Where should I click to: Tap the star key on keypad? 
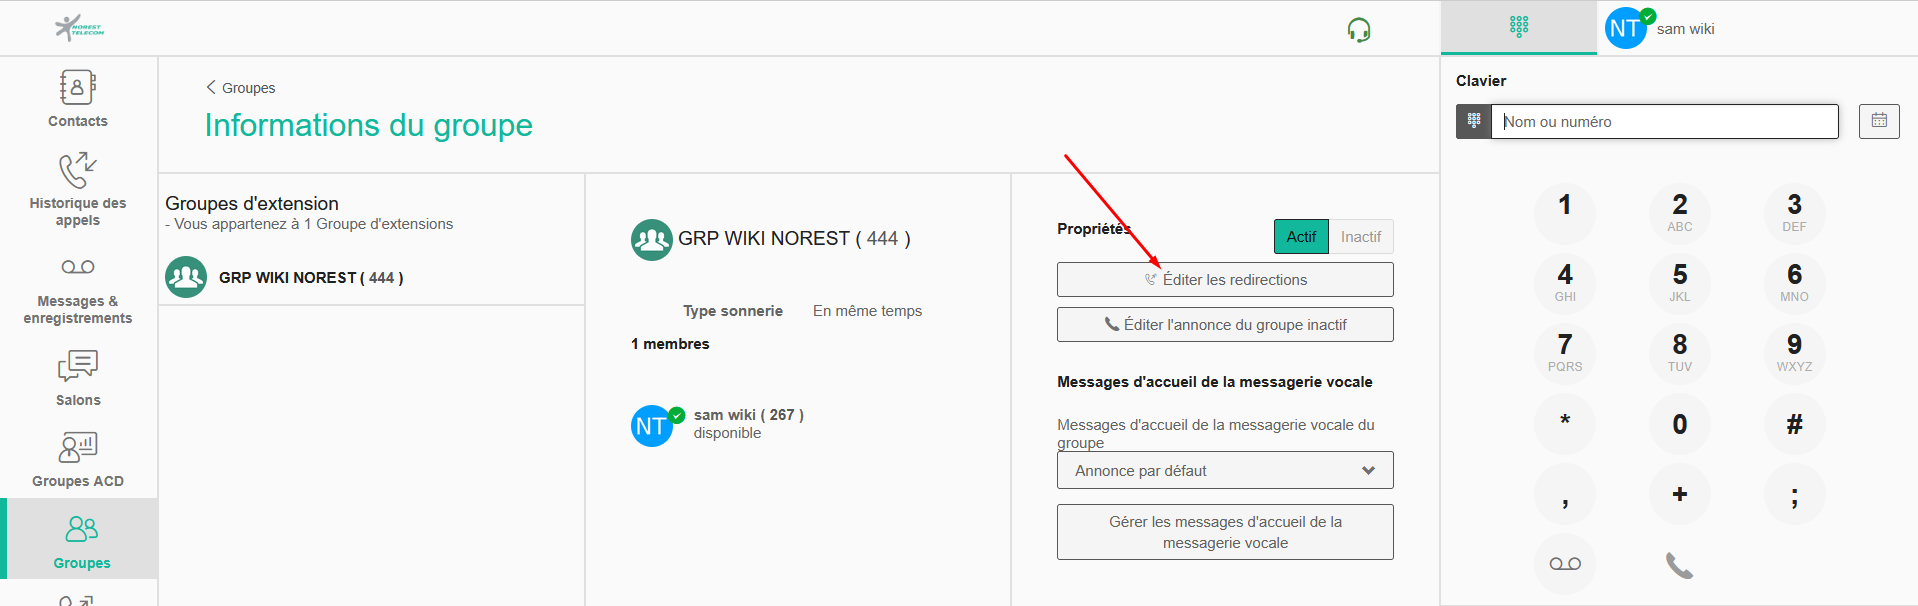click(x=1565, y=424)
